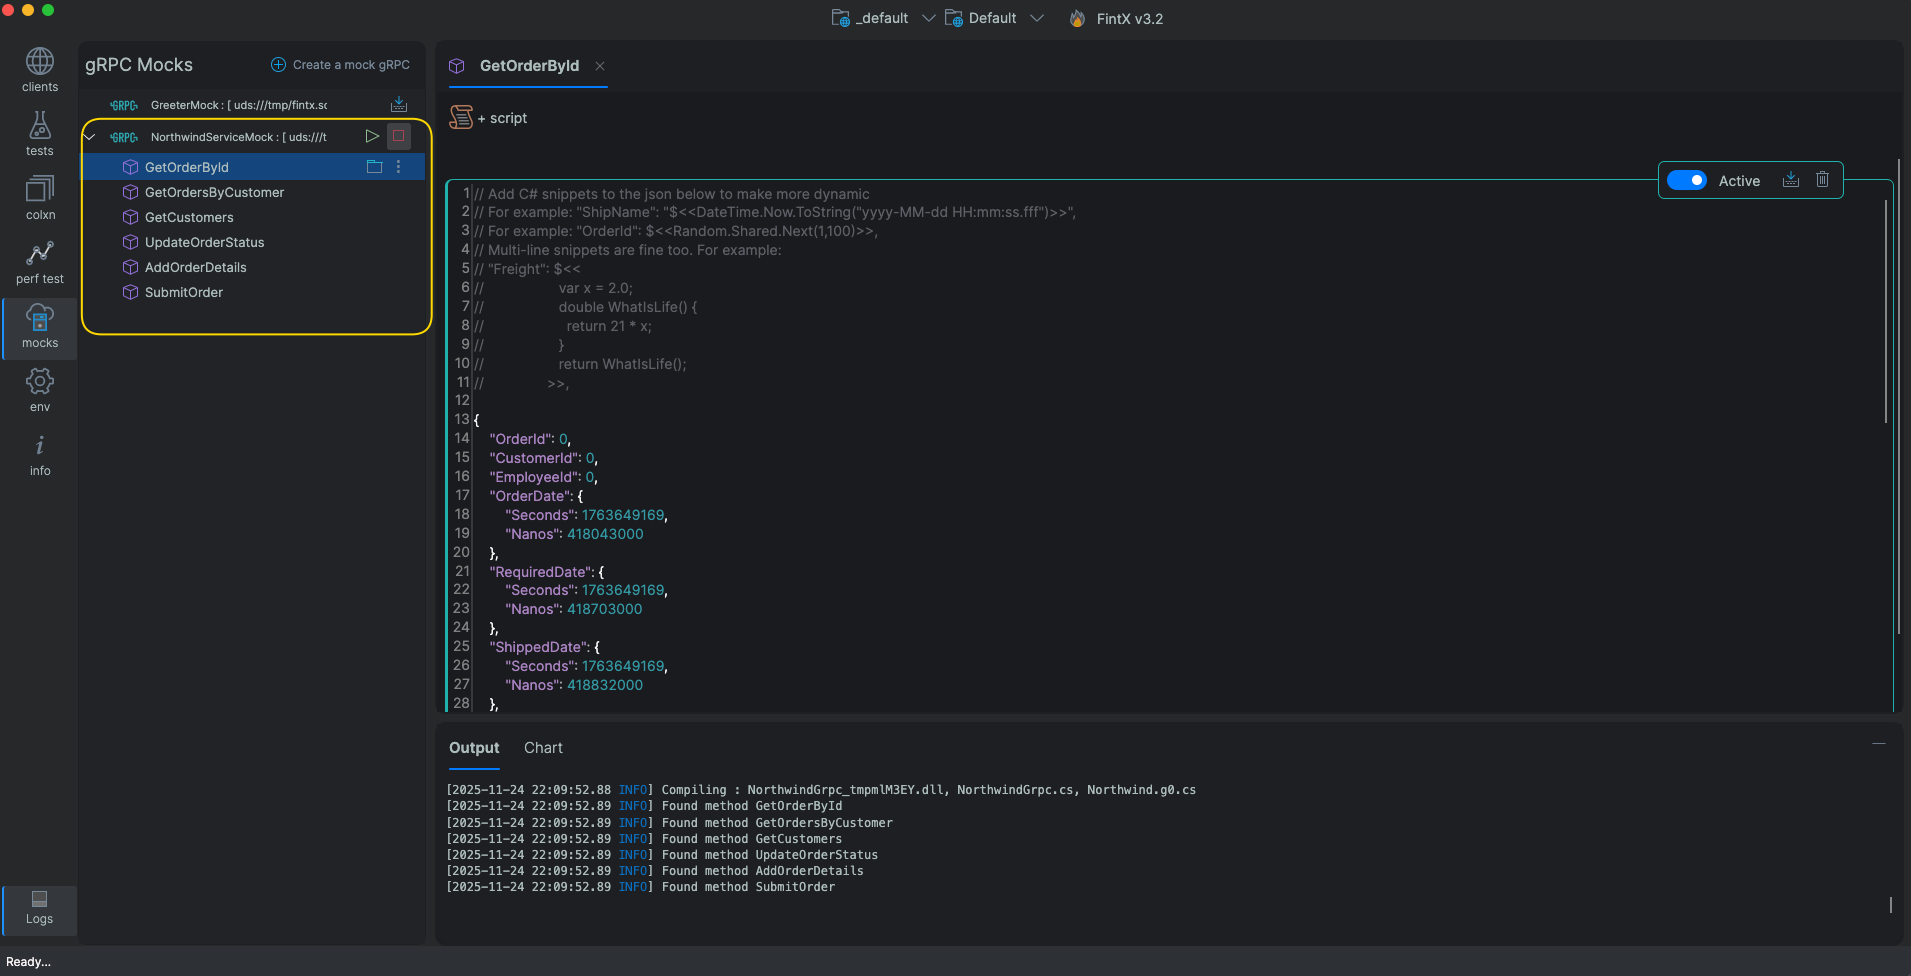Switch to the Output tab
1911x976 pixels.
click(474, 748)
